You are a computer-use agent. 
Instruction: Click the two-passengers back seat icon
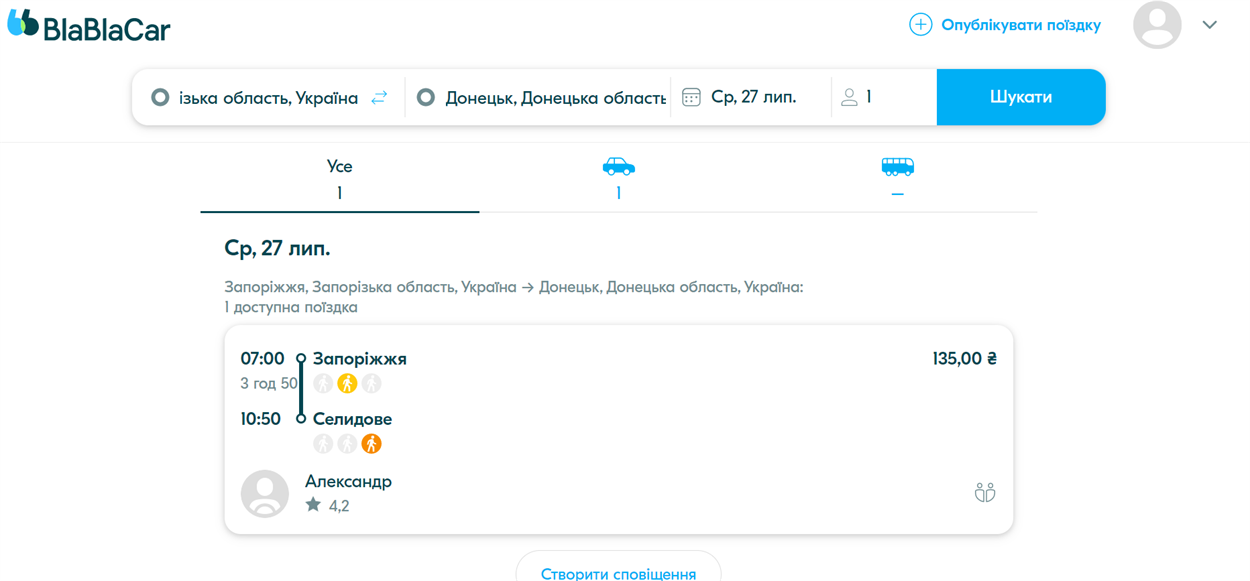pyautogui.click(x=985, y=492)
